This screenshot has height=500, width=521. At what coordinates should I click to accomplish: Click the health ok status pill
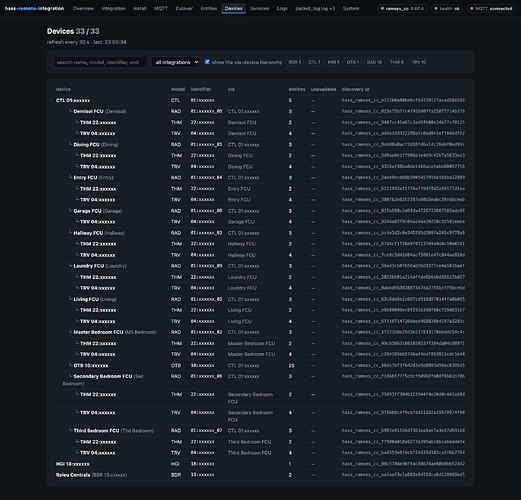pyautogui.click(x=447, y=9)
